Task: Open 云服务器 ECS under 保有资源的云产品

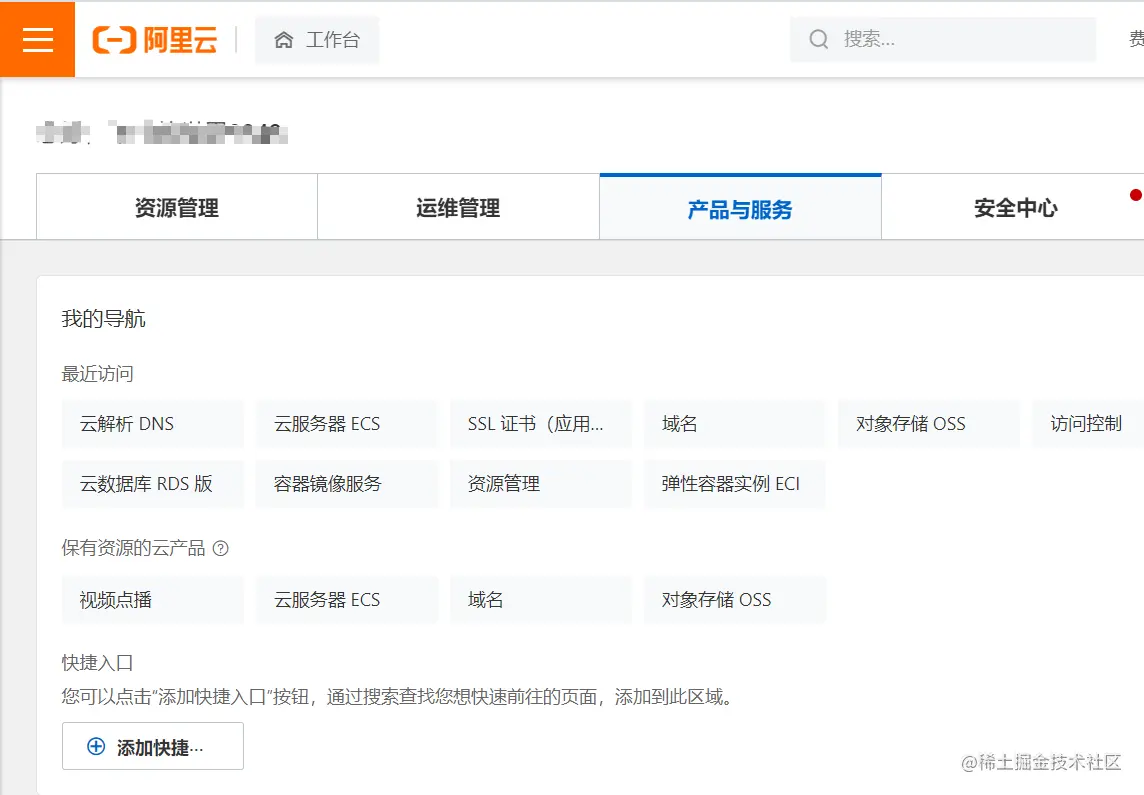Action: [x=347, y=600]
